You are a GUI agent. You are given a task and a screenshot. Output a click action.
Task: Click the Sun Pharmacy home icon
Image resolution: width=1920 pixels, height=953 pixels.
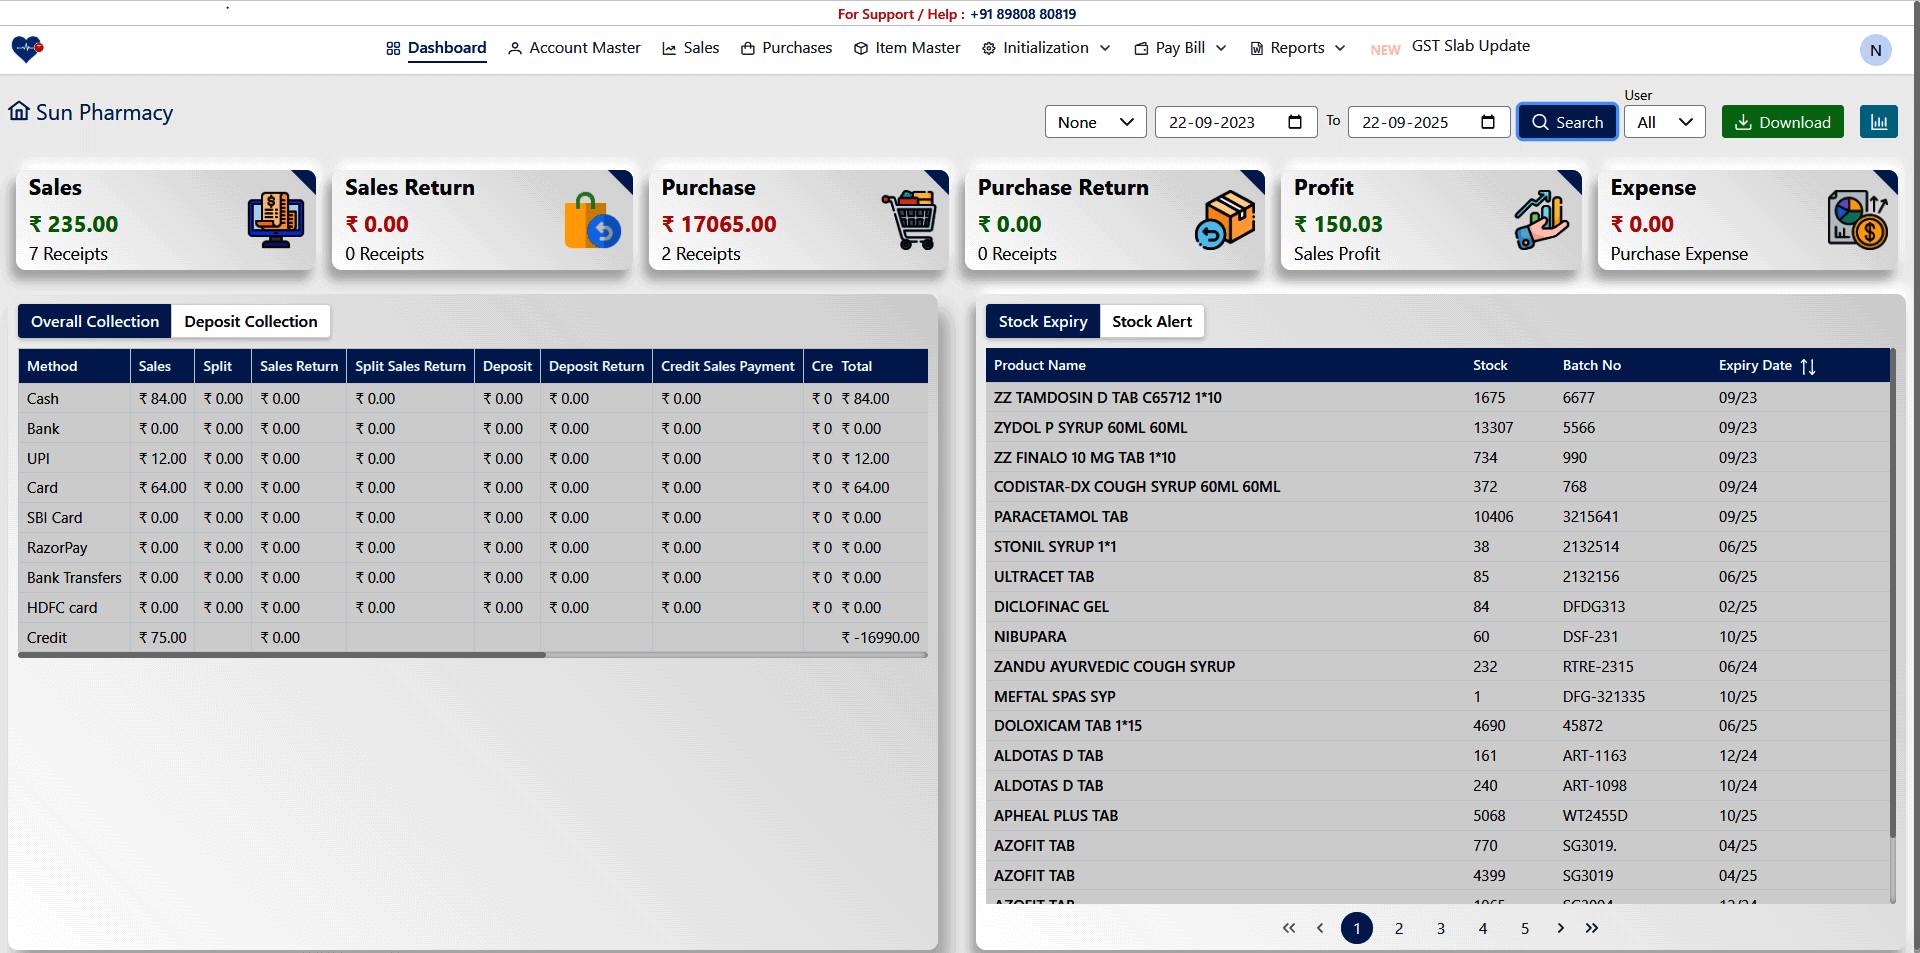click(x=20, y=111)
